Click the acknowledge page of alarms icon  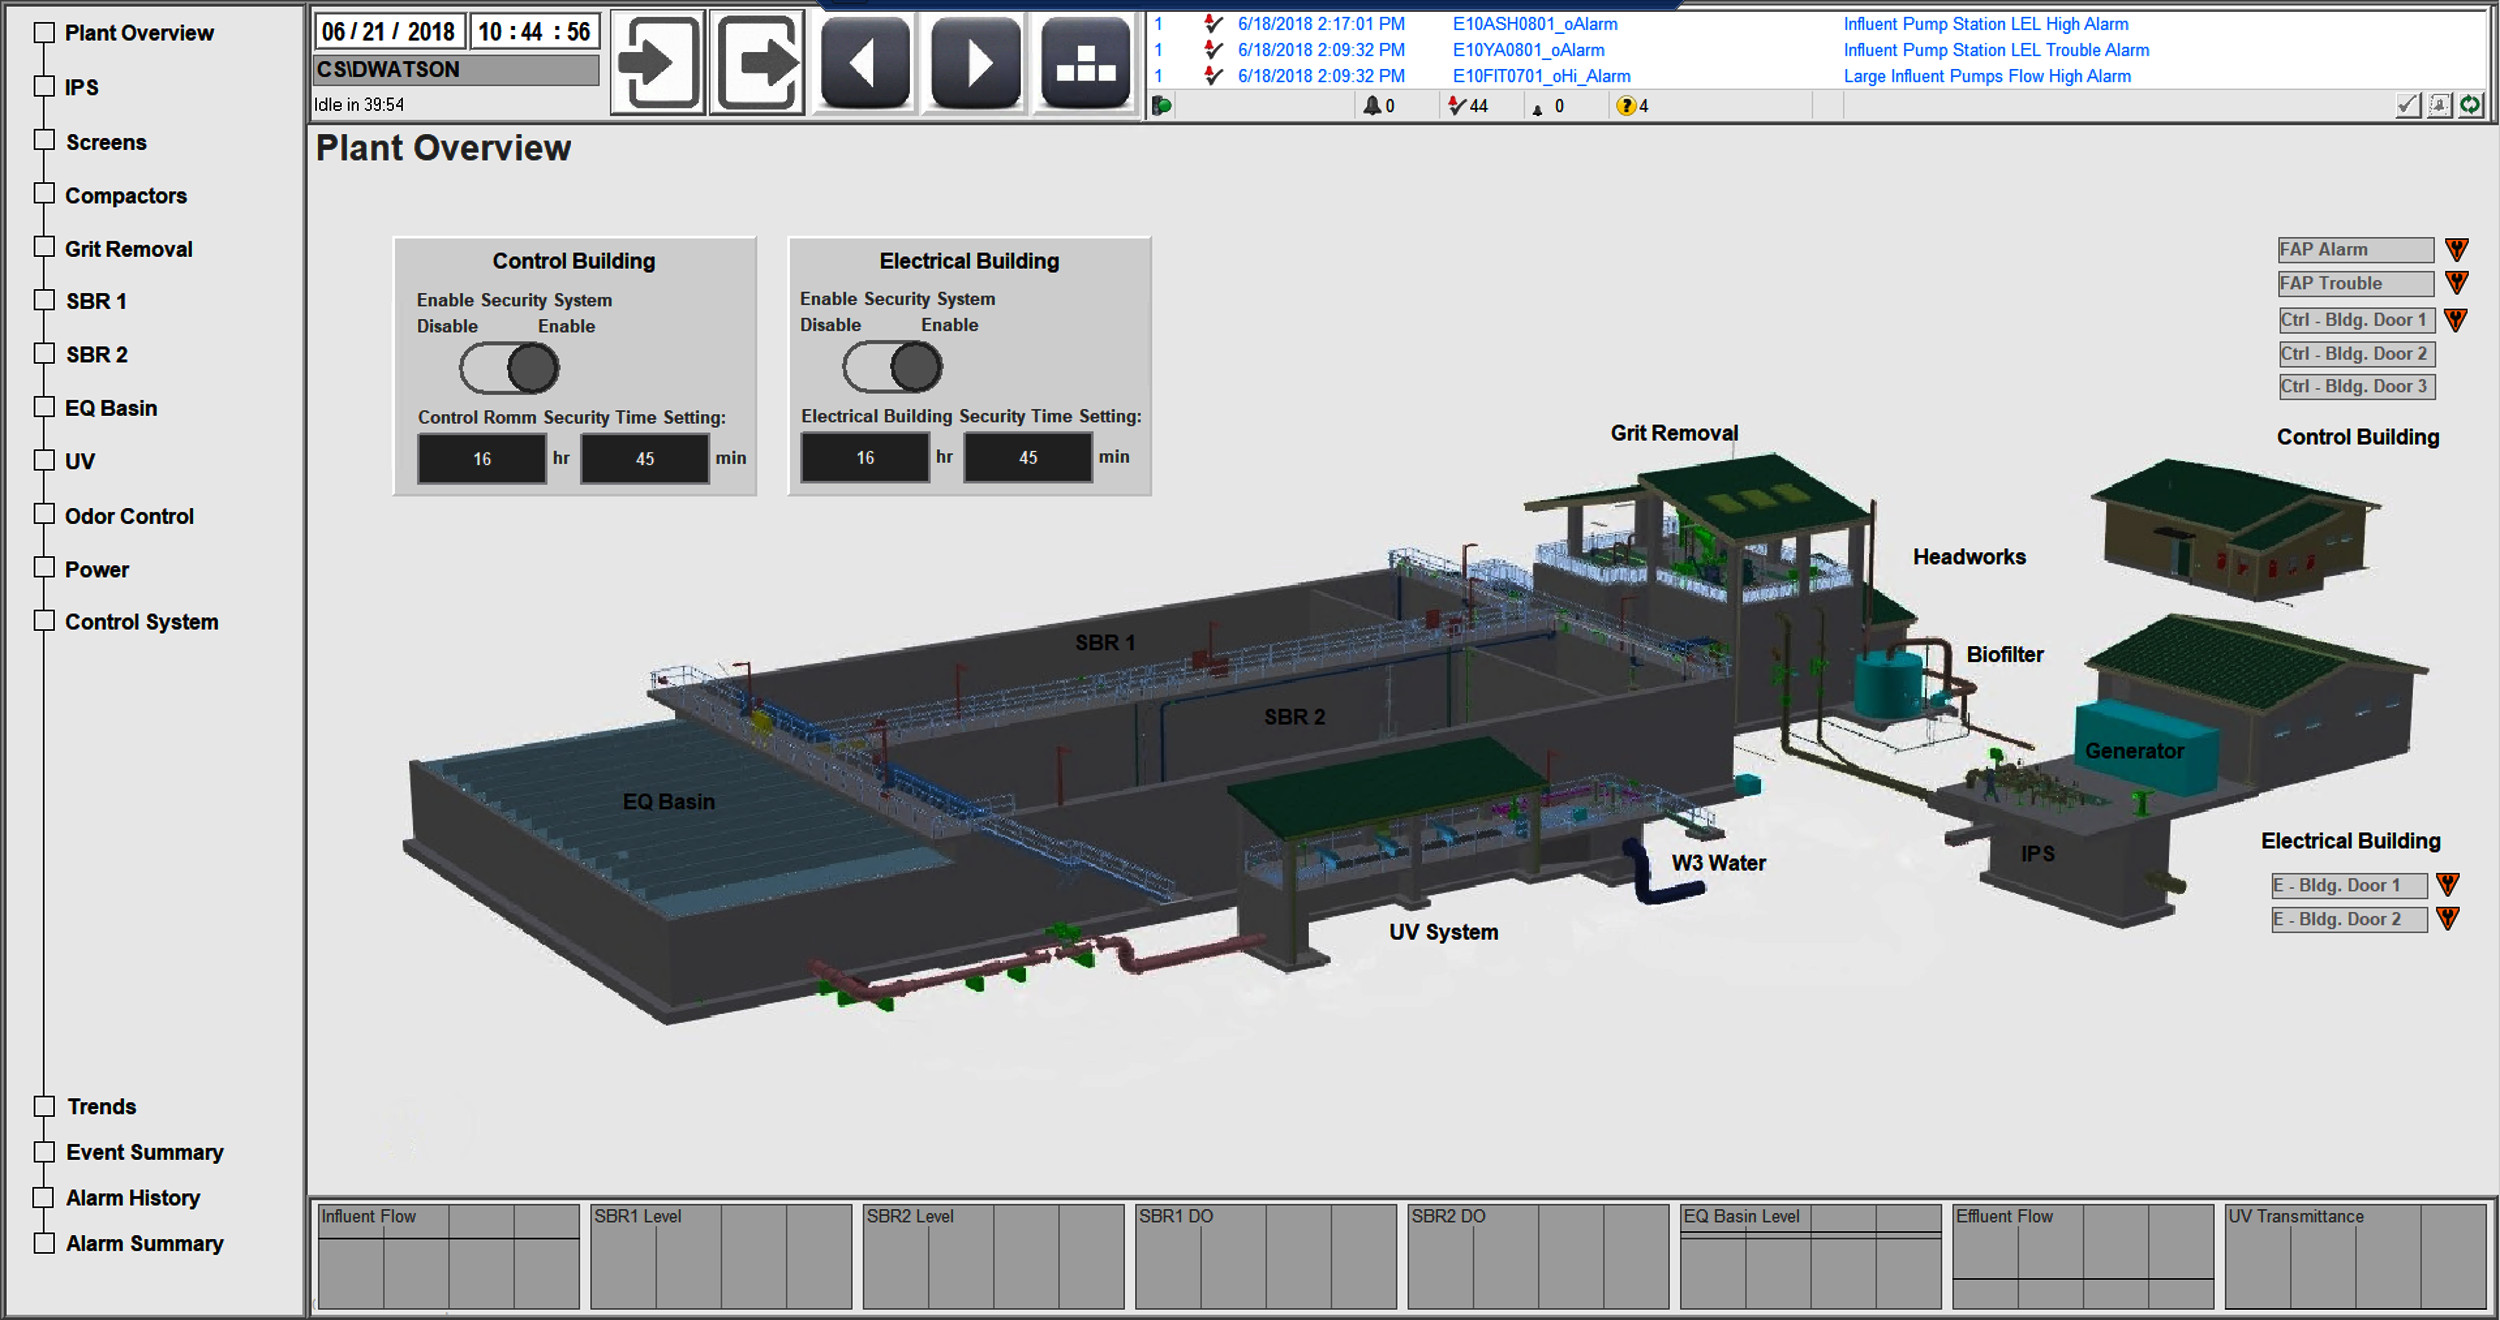click(x=2440, y=105)
